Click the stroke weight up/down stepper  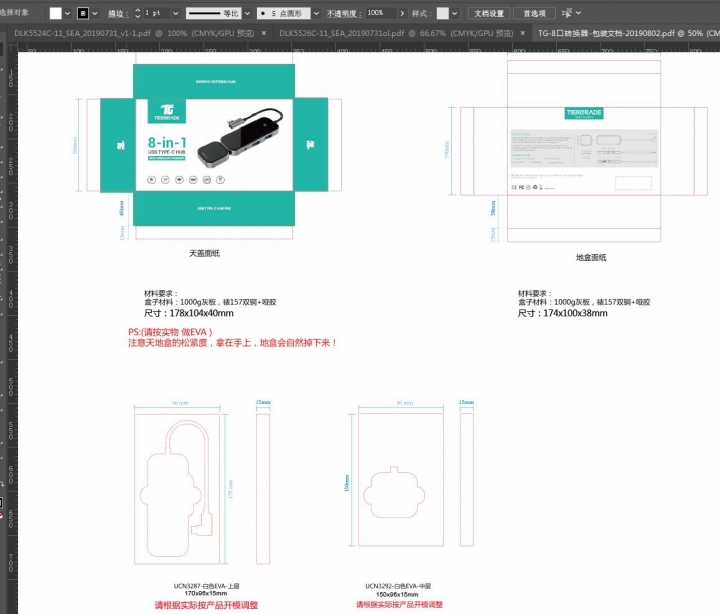[139, 13]
